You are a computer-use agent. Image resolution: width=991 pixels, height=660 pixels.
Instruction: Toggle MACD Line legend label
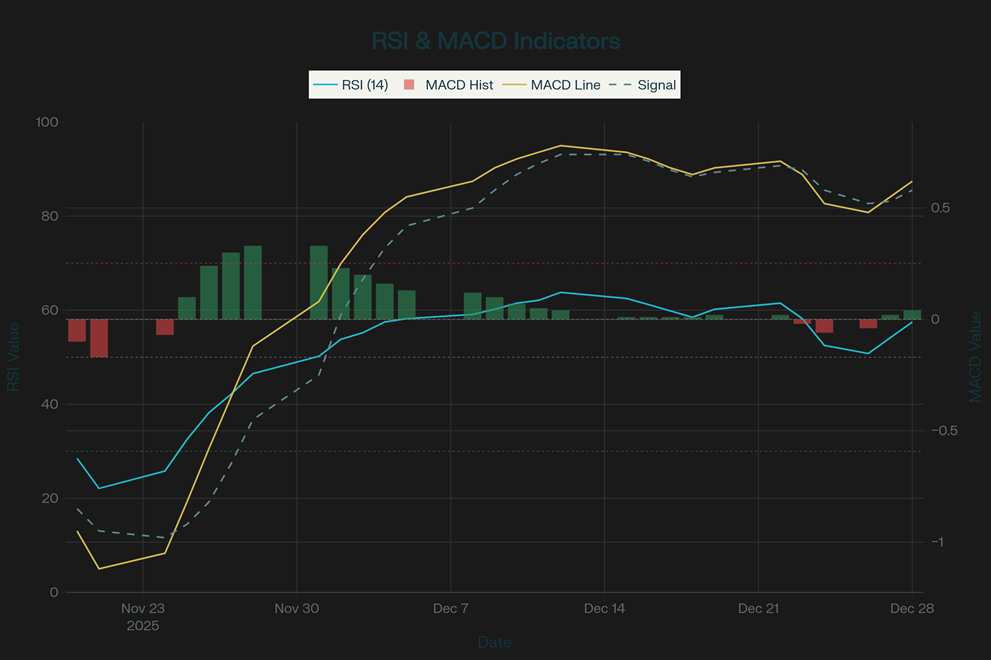(x=566, y=85)
